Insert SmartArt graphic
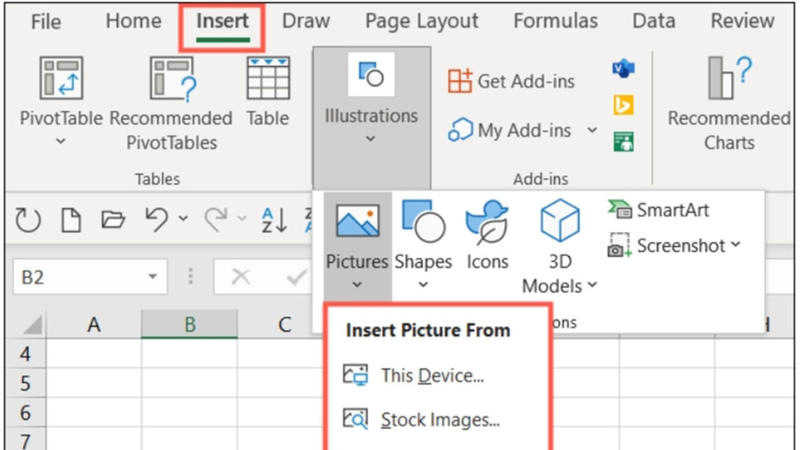The image size is (800, 450). click(x=659, y=210)
